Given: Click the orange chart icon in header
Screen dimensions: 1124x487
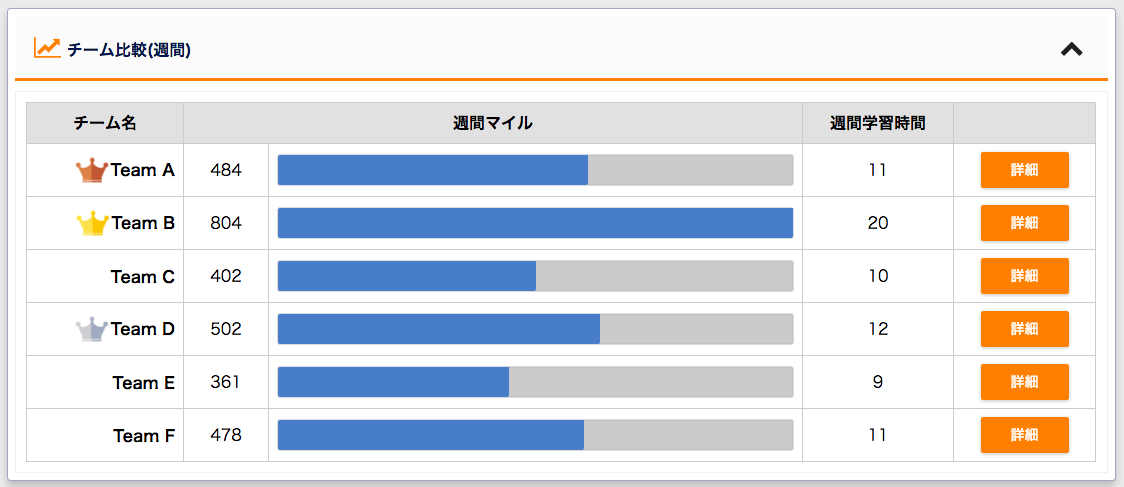Looking at the screenshot, I should coord(47,48).
